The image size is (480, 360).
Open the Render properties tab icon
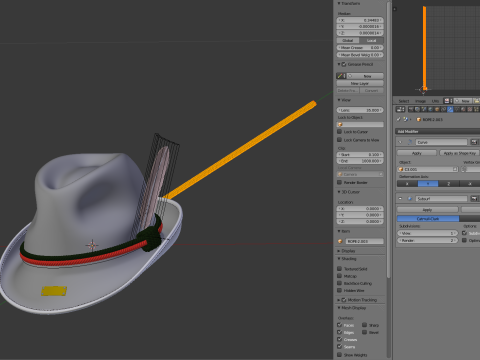tap(411, 109)
